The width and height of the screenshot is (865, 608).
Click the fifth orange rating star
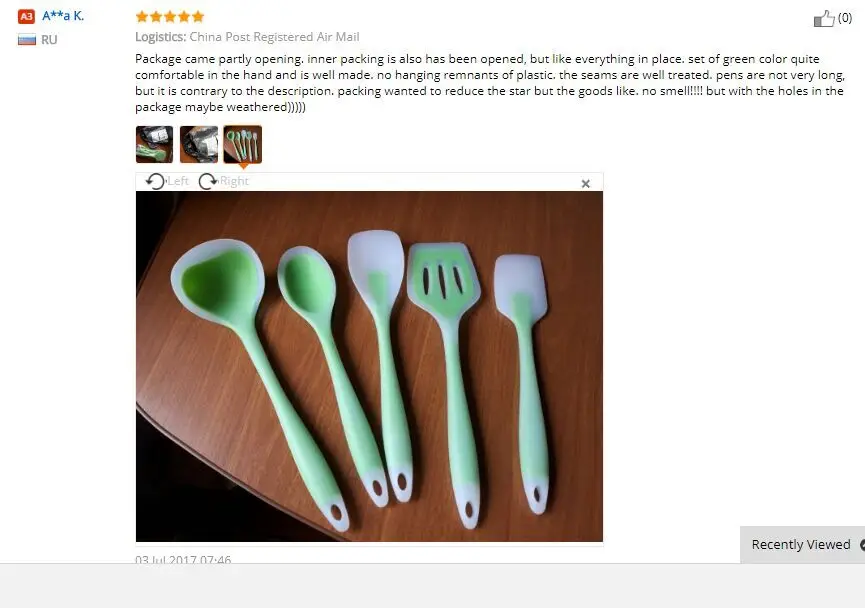click(198, 17)
